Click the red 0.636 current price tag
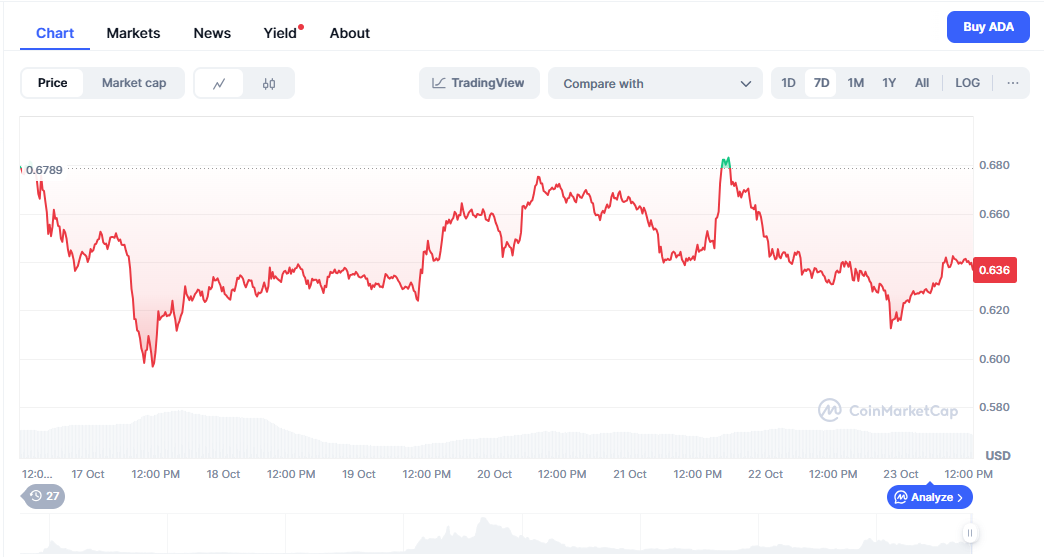 point(994,270)
